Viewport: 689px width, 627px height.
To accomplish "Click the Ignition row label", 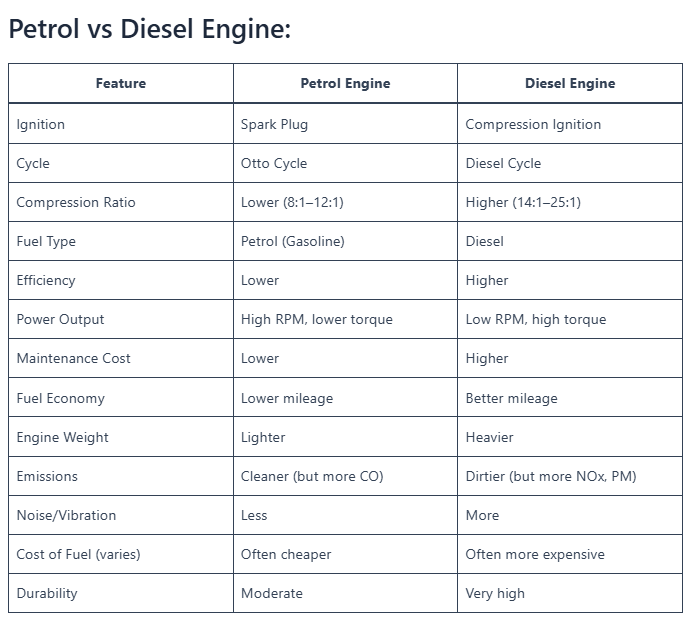I will point(121,124).
